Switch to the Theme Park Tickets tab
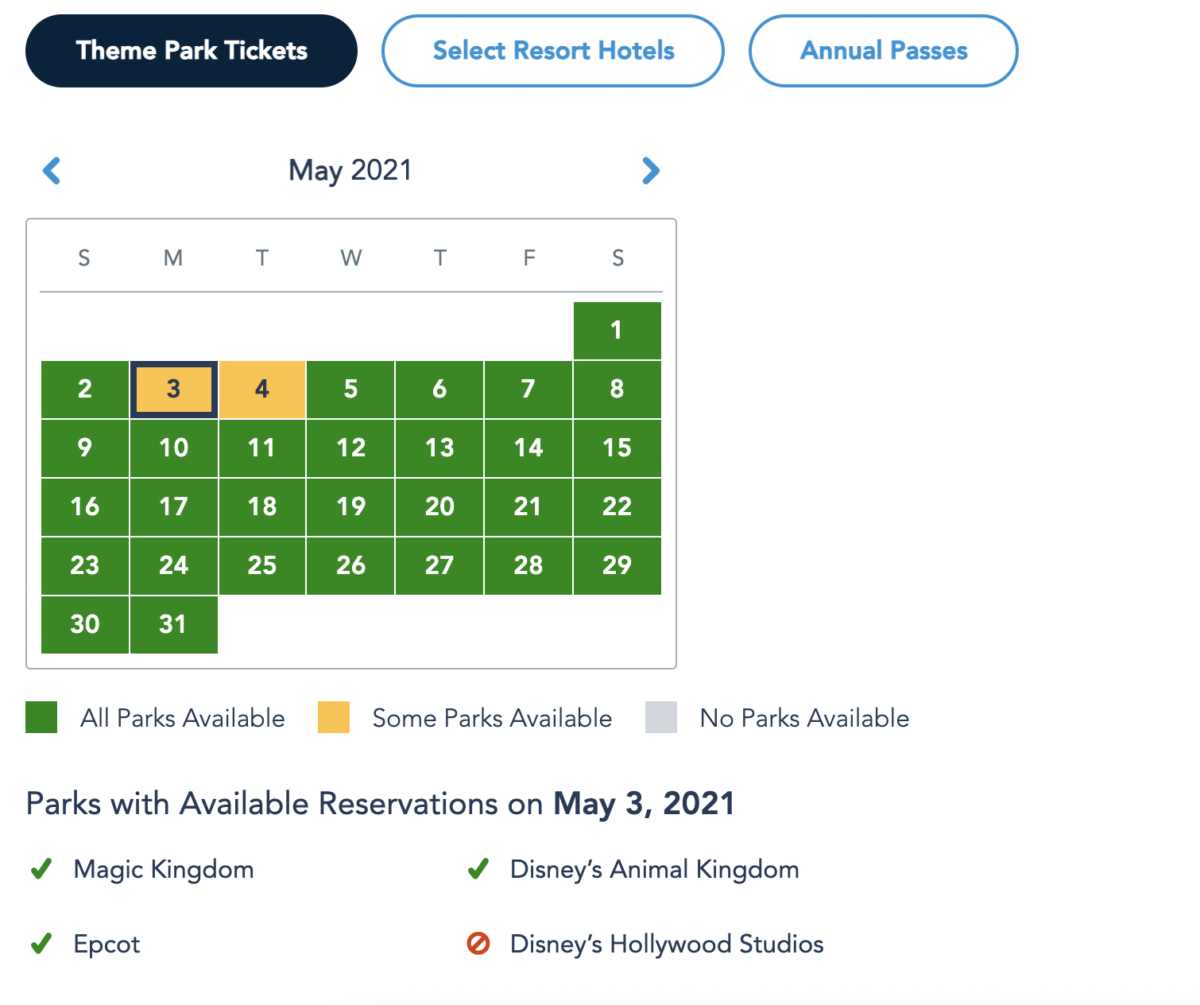The height and width of the screenshot is (1005, 1200). coord(192,51)
